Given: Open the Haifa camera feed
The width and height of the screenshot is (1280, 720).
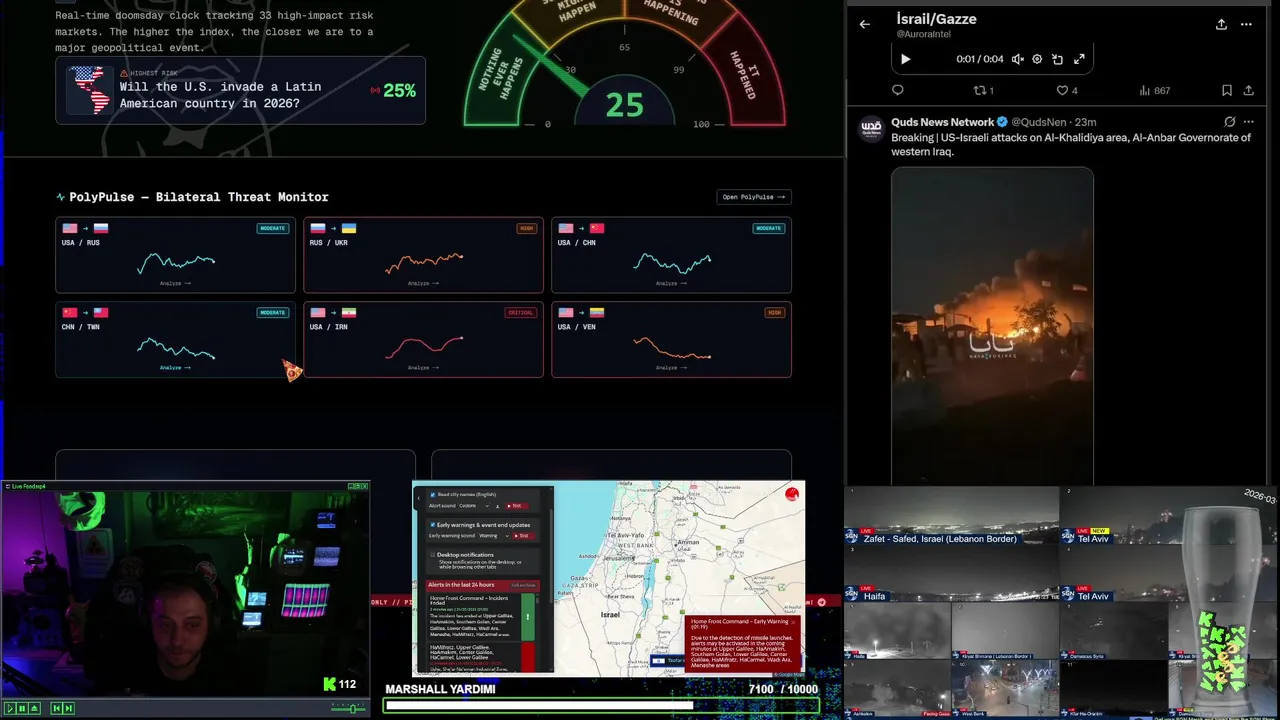Looking at the screenshot, I should click(x=951, y=575).
